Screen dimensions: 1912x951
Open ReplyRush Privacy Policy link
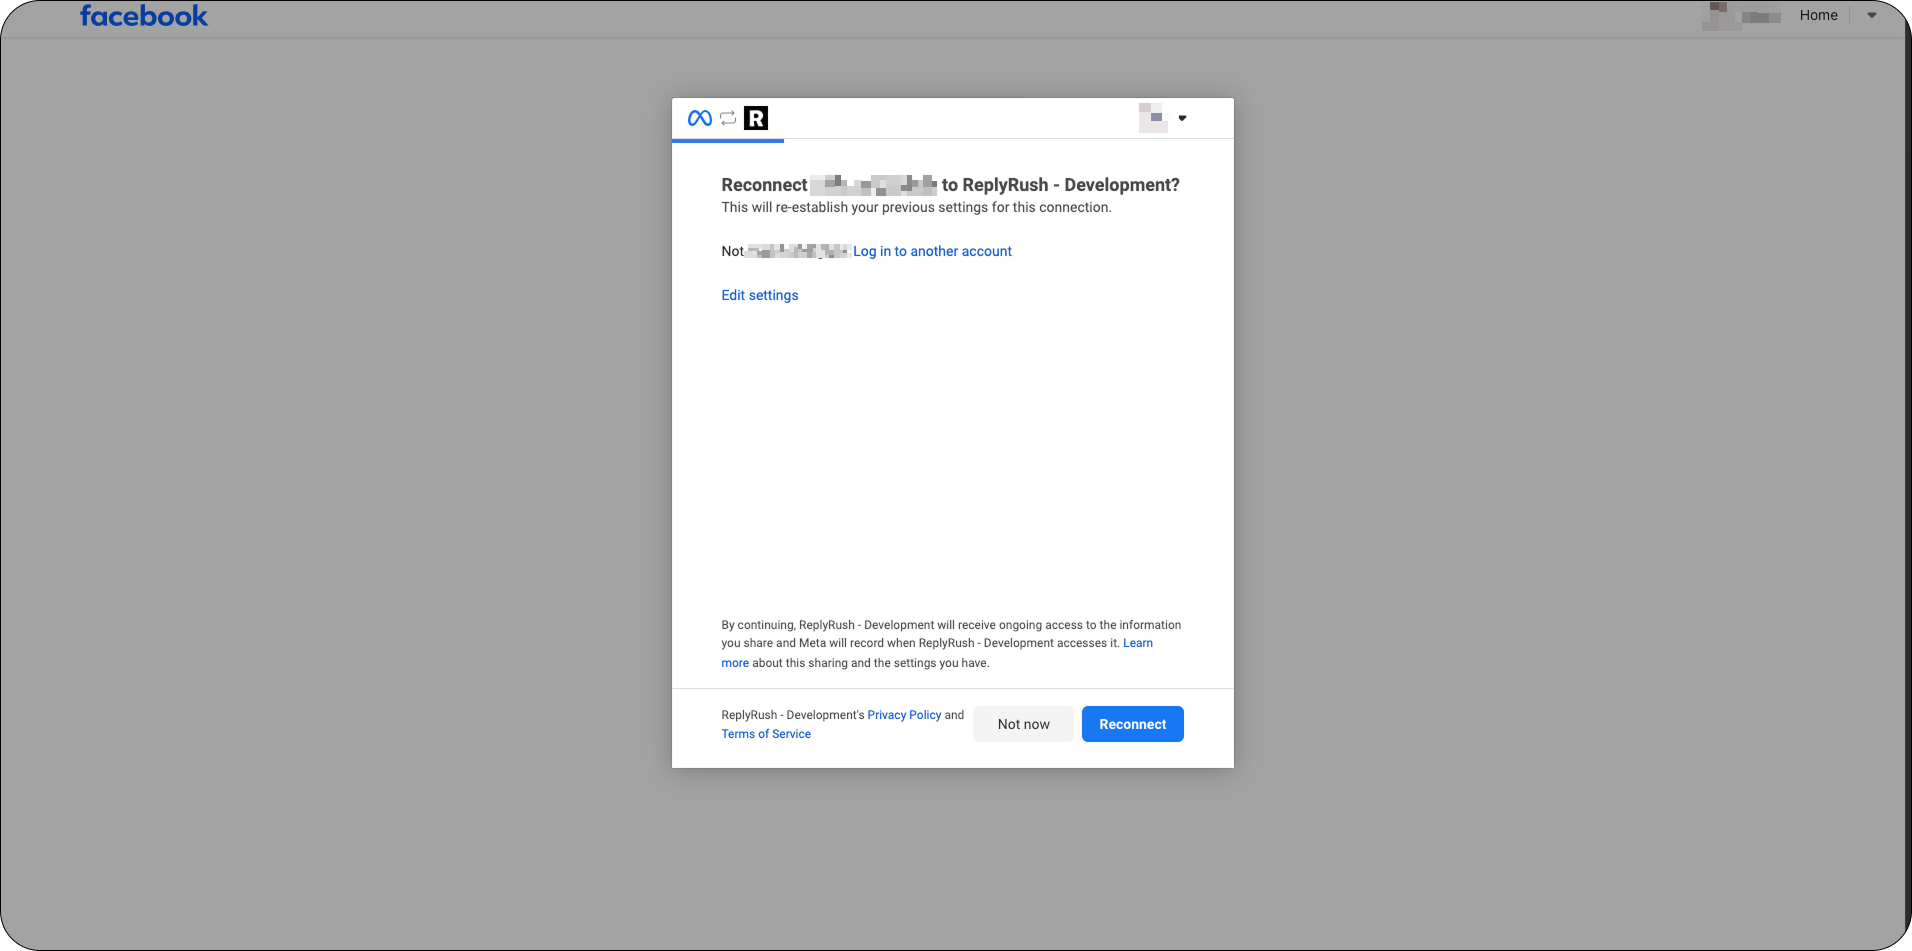click(904, 715)
